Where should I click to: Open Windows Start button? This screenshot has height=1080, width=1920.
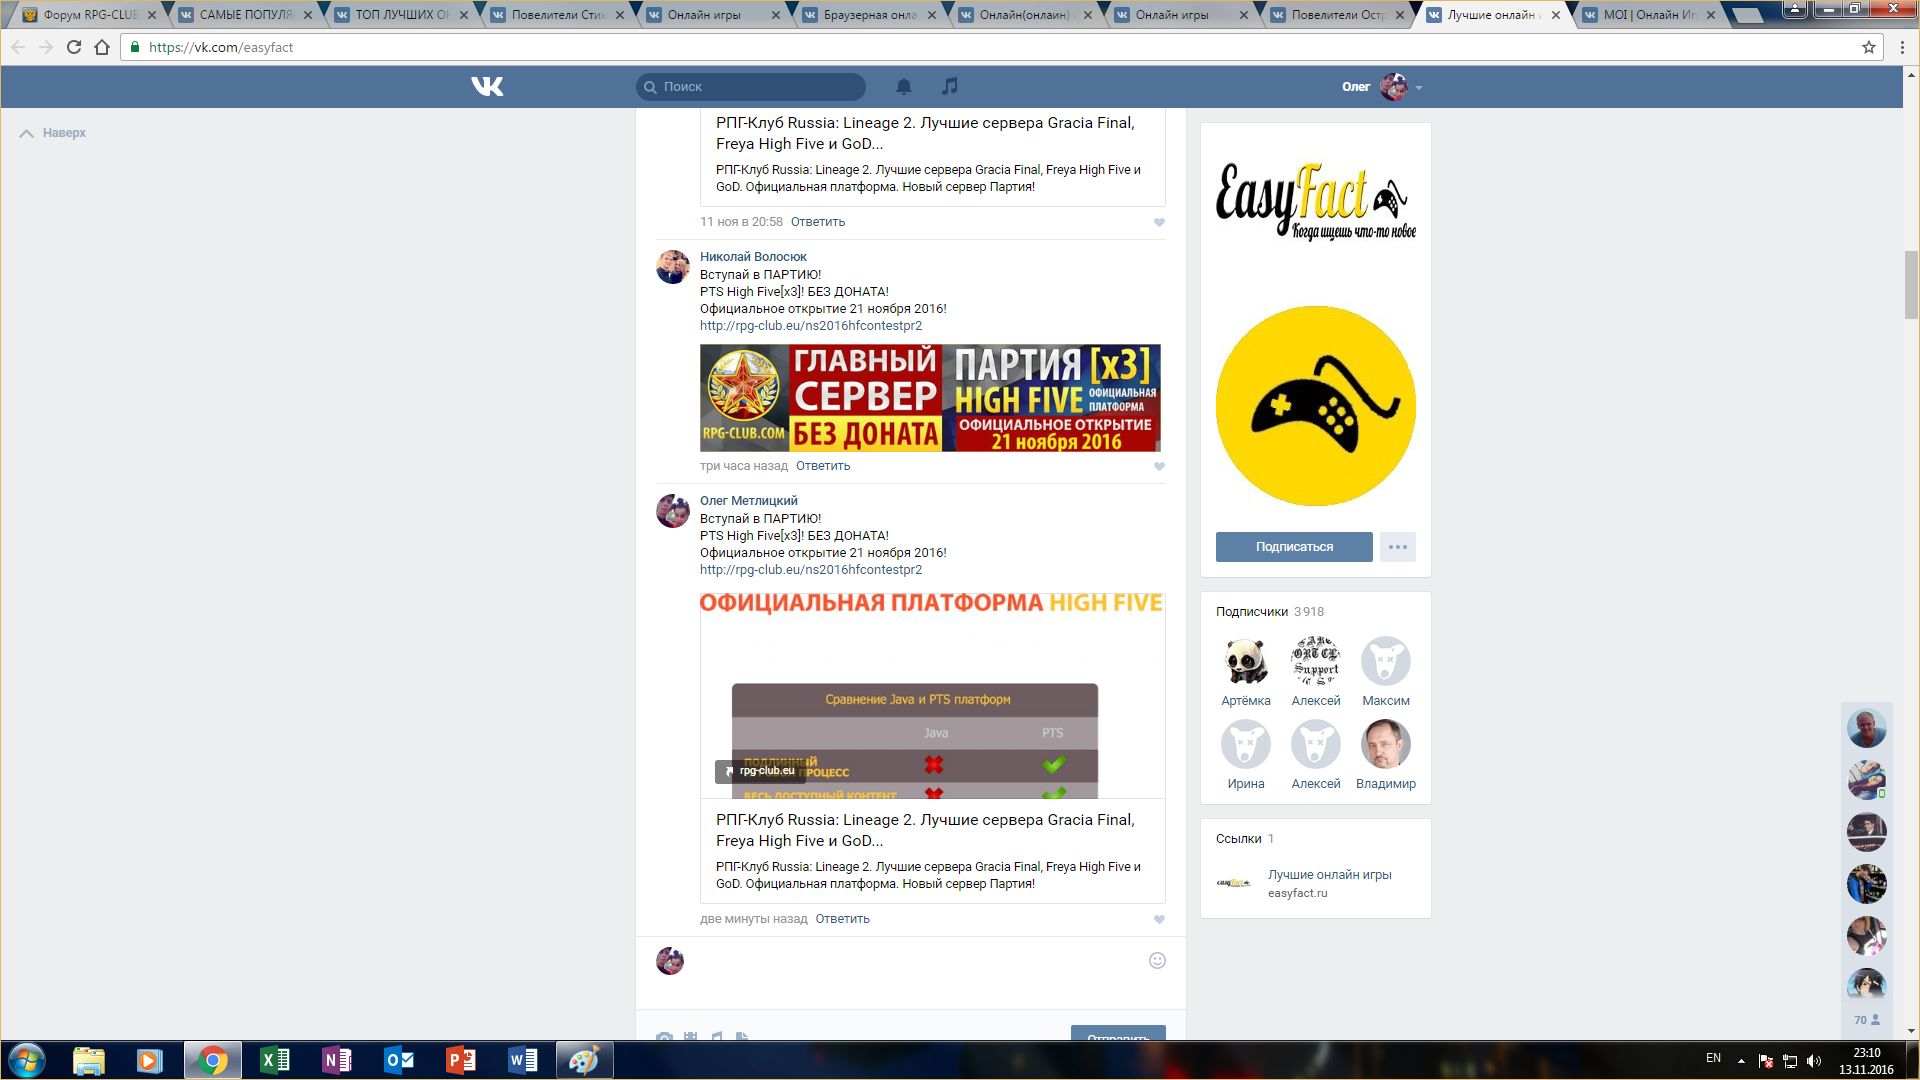27,1060
